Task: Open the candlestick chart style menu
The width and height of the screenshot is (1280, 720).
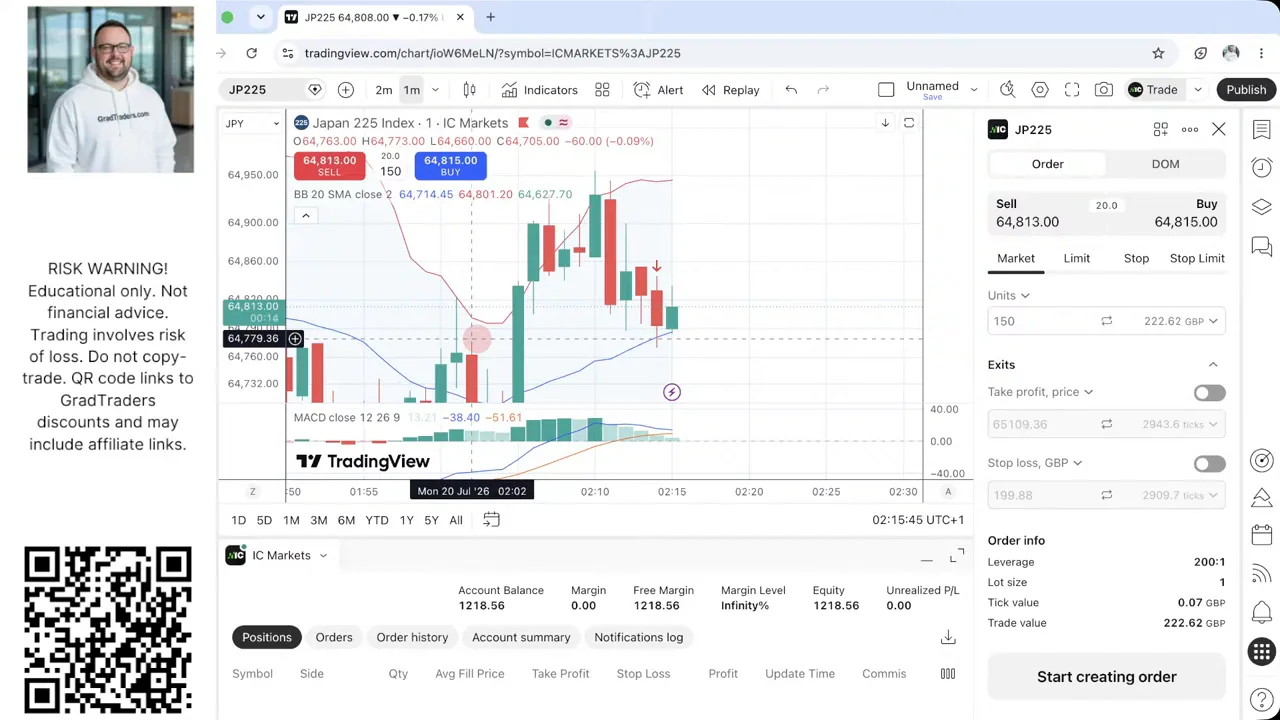Action: pos(469,90)
